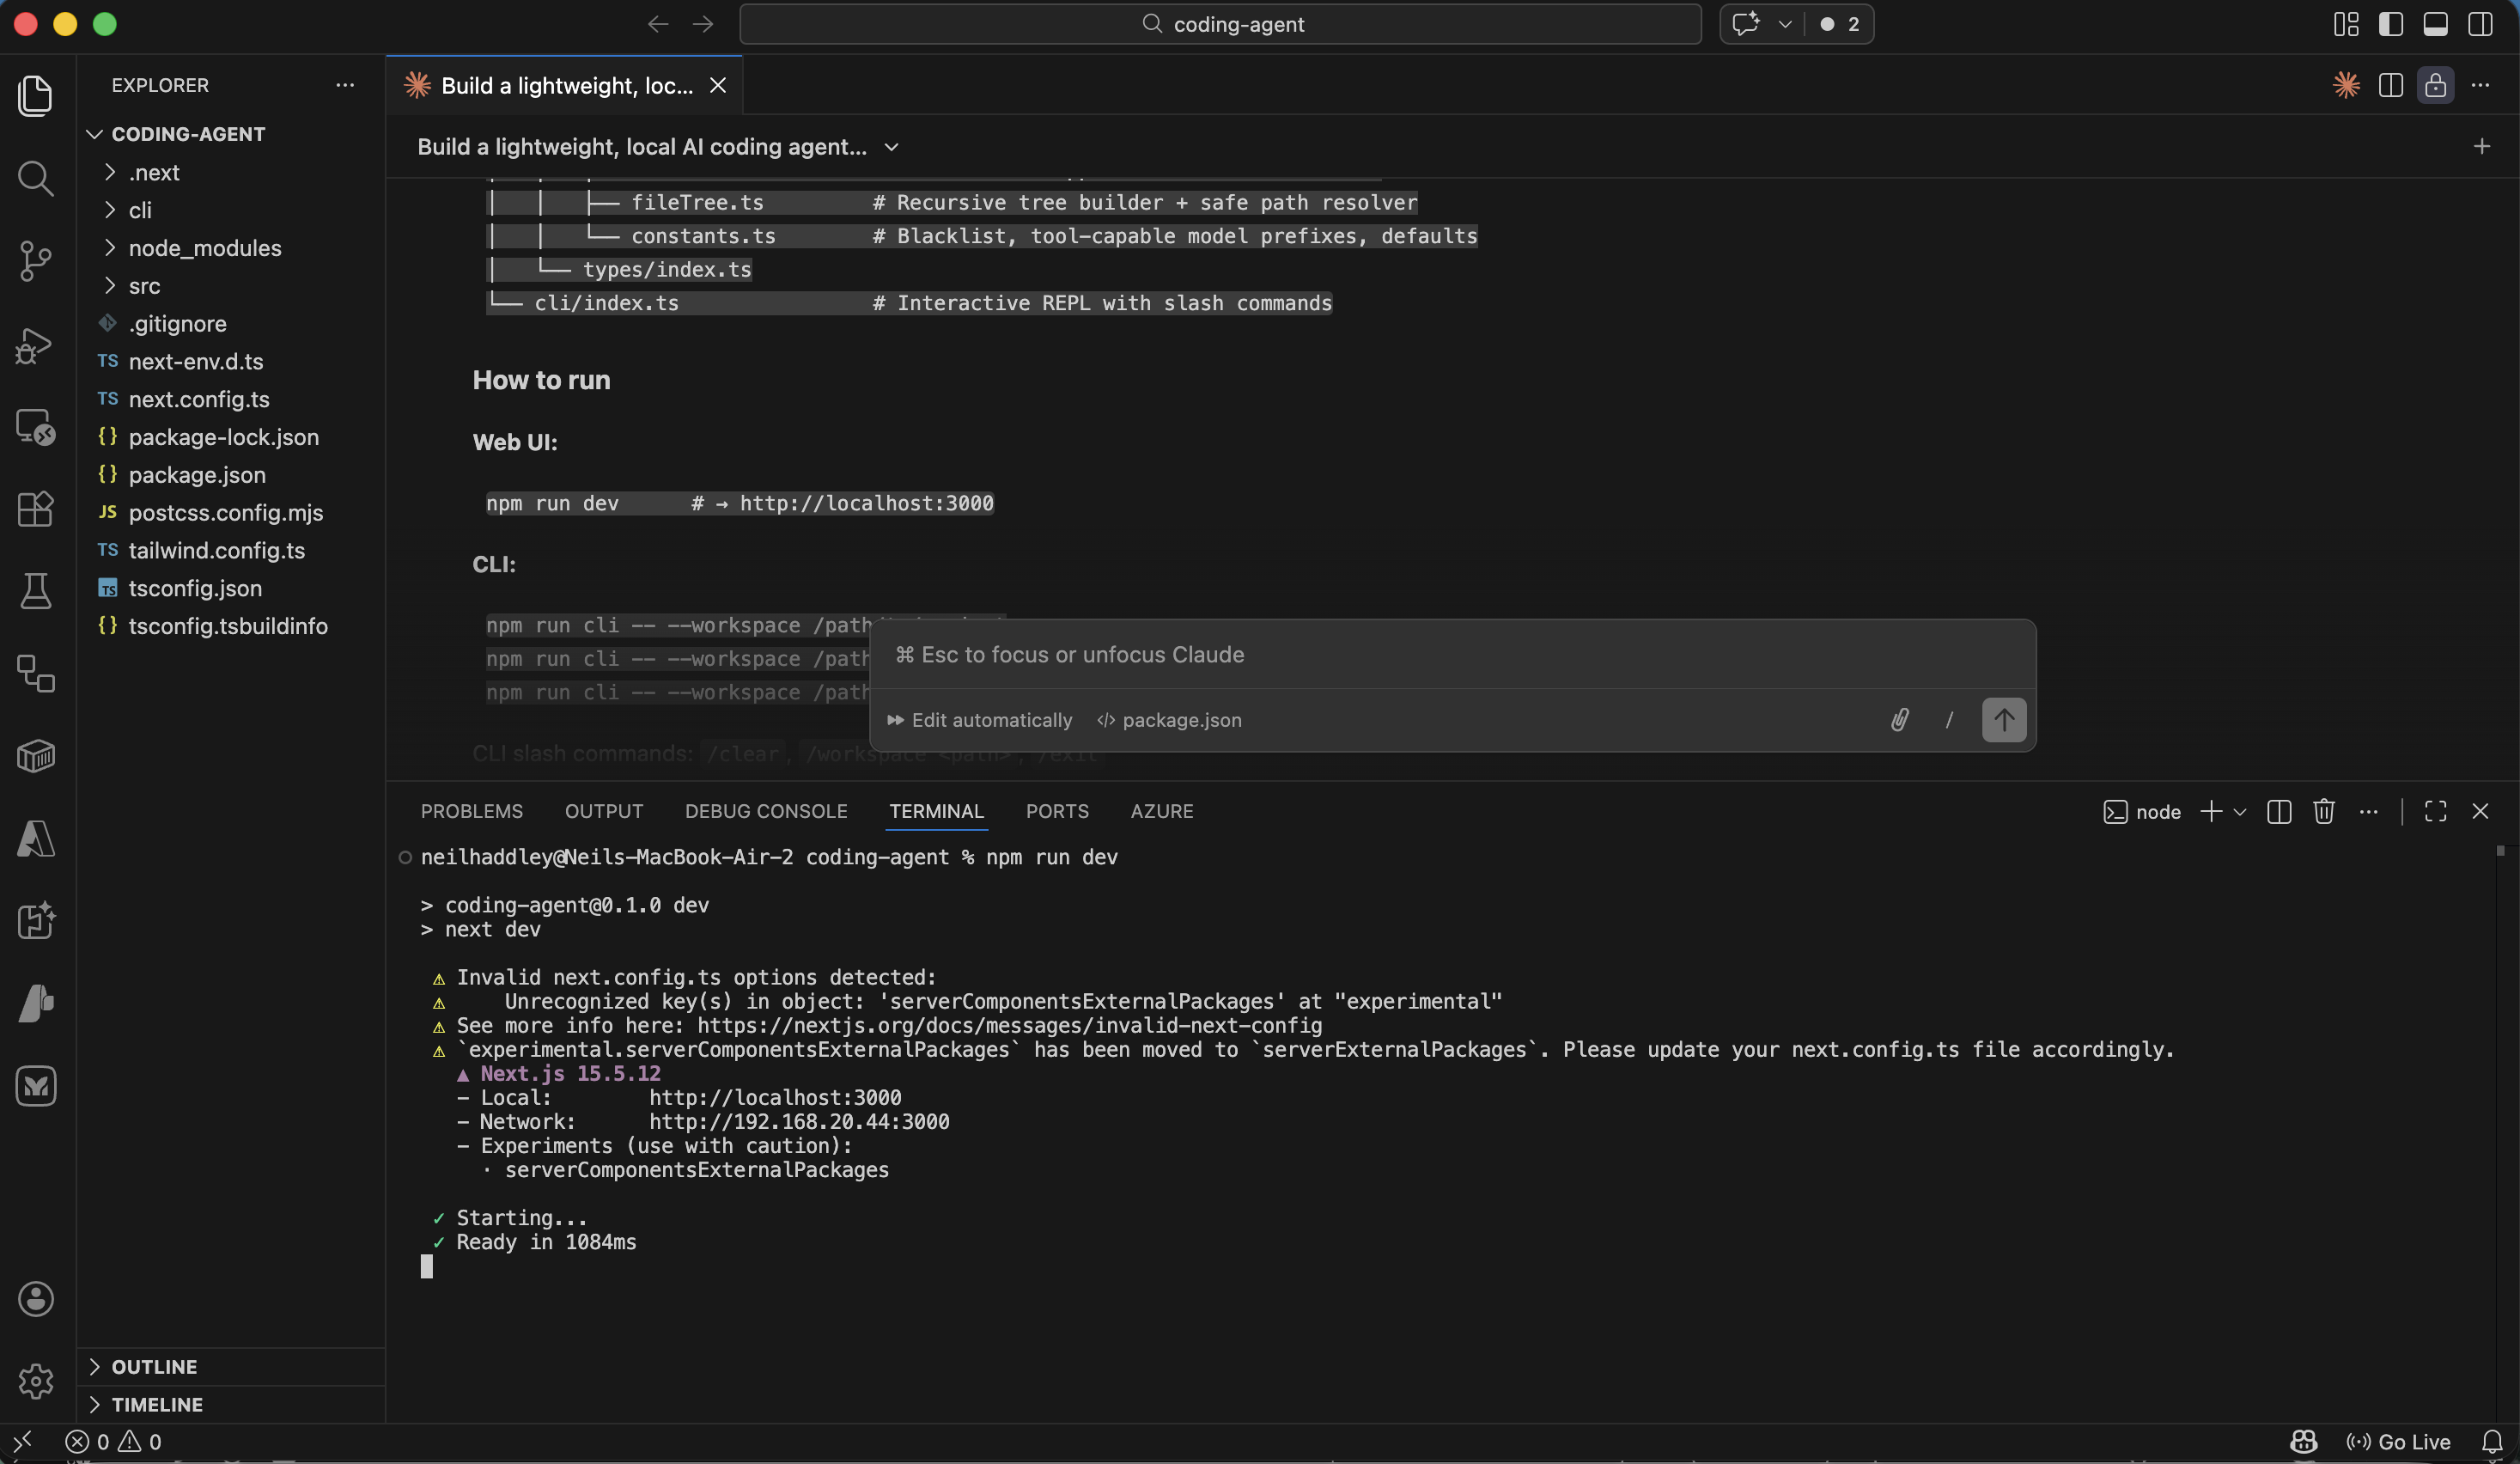Kill the node terminal with the trash icon
The height and width of the screenshot is (1464, 2520).
tap(2324, 811)
